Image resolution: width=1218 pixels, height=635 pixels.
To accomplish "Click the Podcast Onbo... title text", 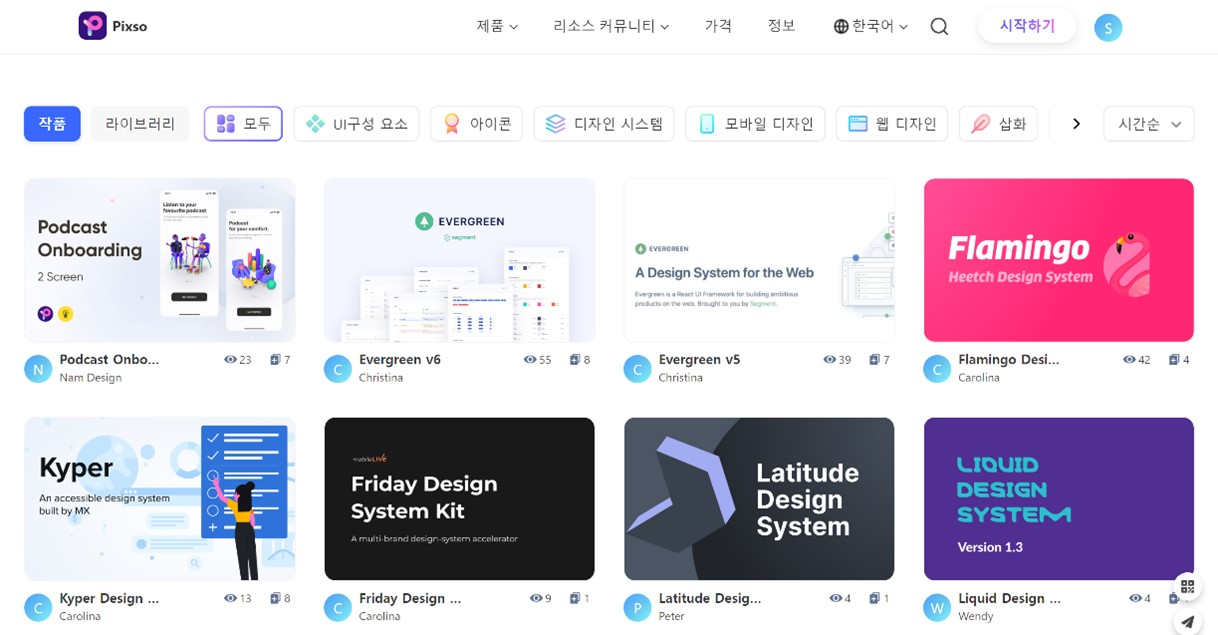I will pos(109,359).
